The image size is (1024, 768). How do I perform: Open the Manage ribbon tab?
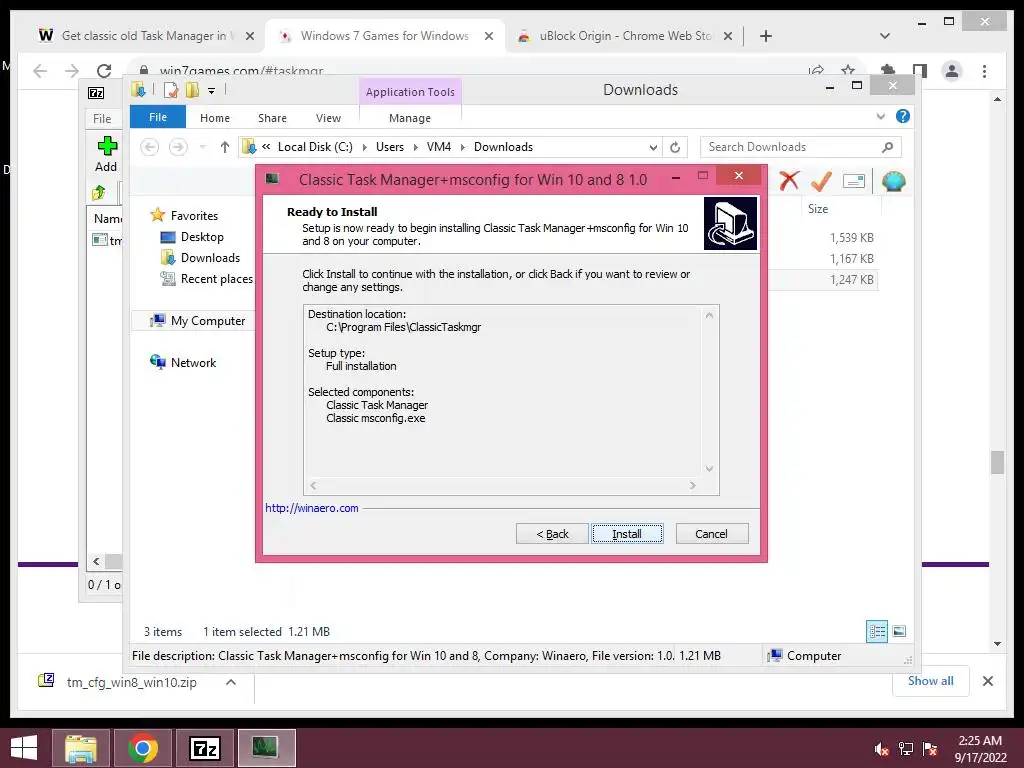(410, 118)
